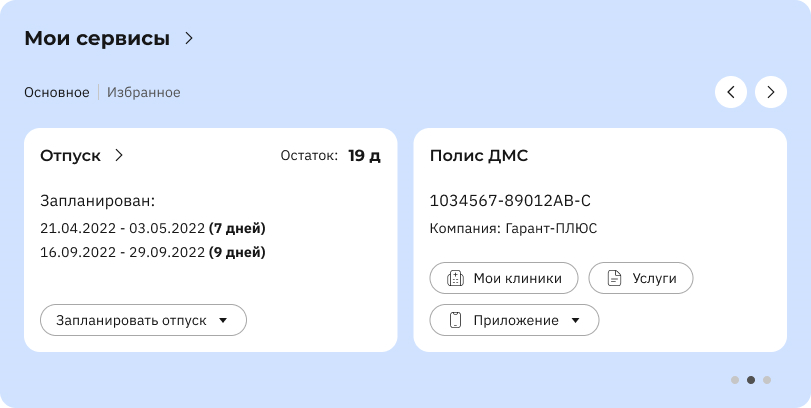Open Мои клиники button
811x408 pixels.
504,278
